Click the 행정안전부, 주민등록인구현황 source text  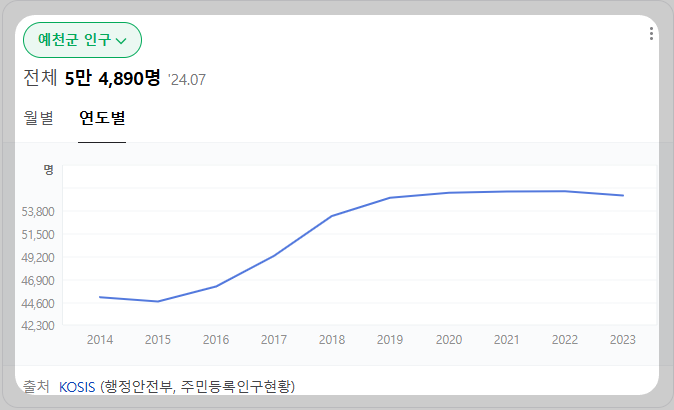click(198, 386)
